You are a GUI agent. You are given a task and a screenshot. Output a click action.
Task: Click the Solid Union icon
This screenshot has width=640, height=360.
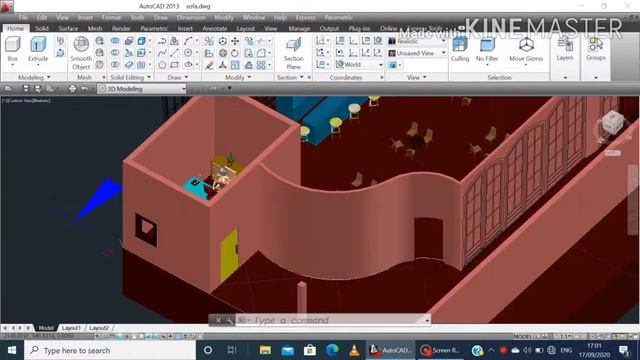(115, 40)
